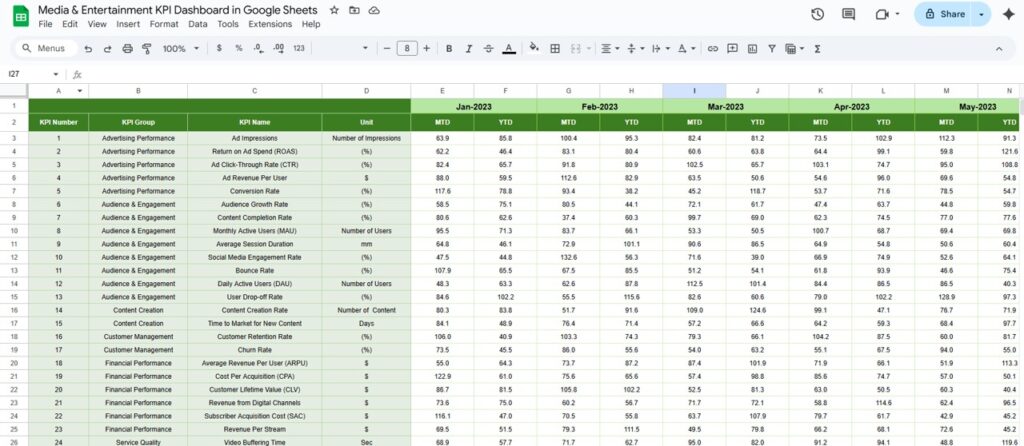
Task: Select row 10 header
Action: click(14, 231)
